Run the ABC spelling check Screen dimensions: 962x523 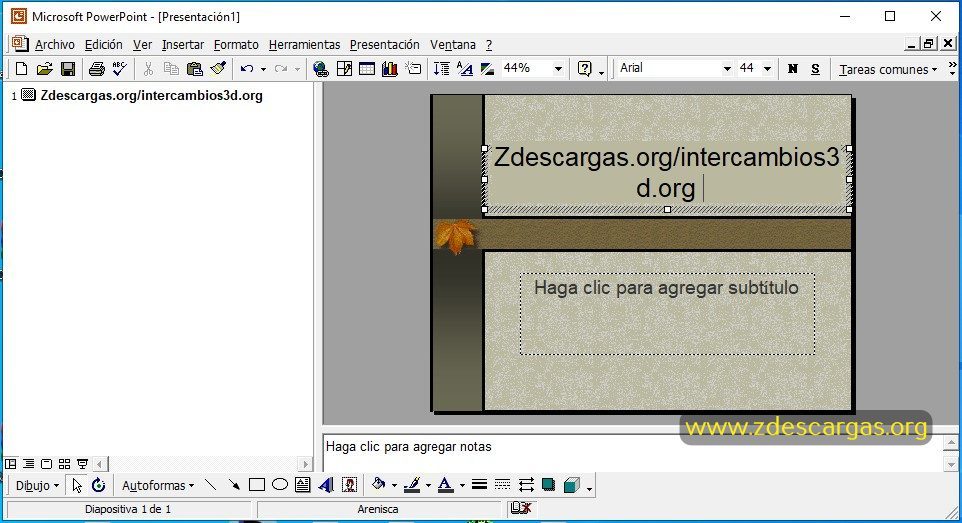(x=120, y=69)
